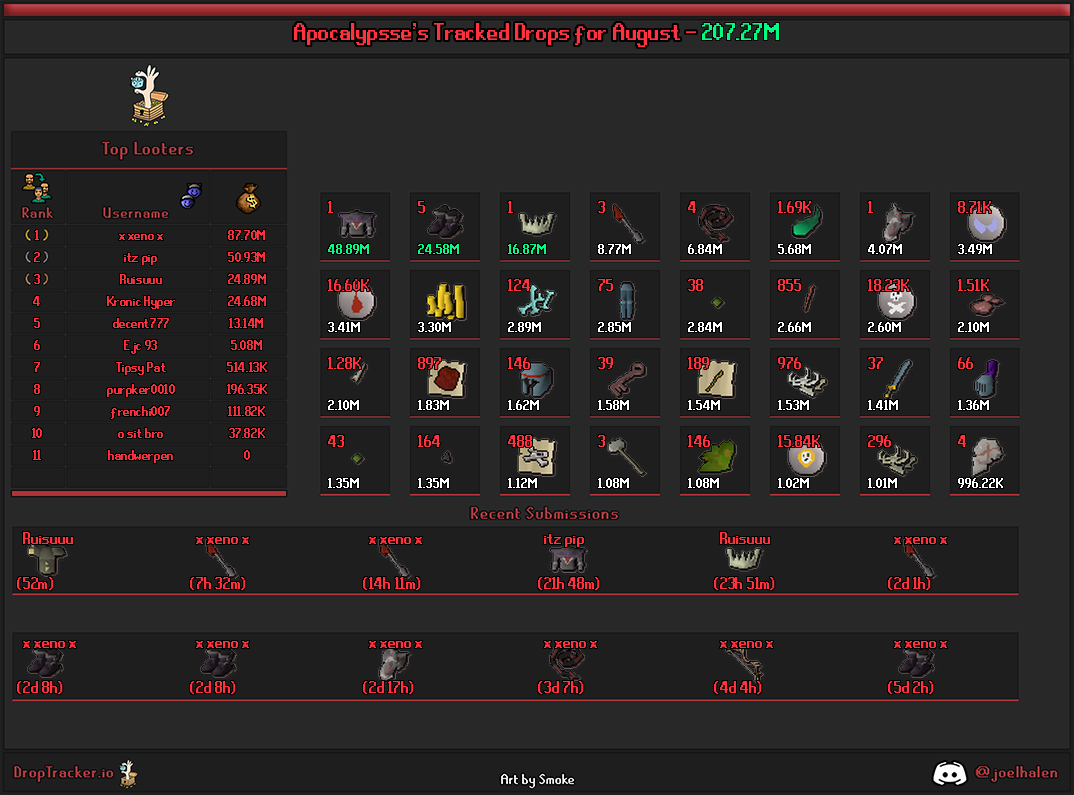Select looter row E jc 93
This screenshot has width=1074, height=795.
tap(149, 345)
